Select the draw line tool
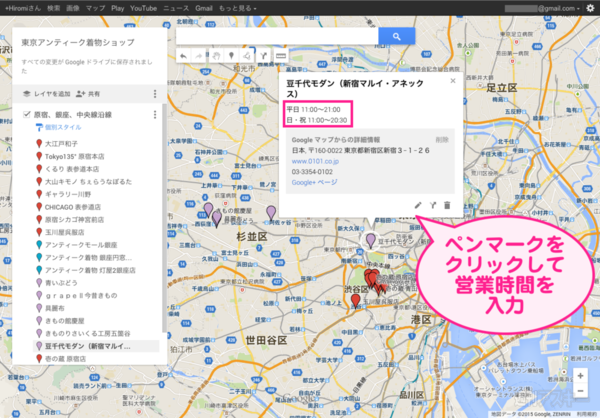This screenshot has width=600, height=418. (247, 56)
